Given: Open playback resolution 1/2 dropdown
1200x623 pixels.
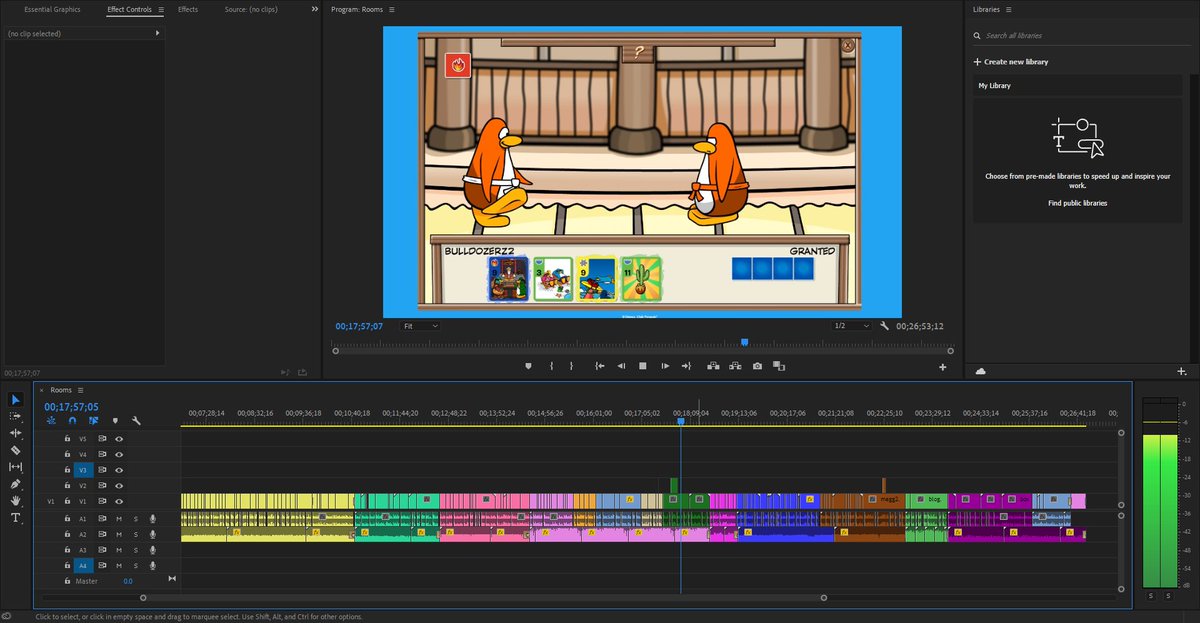Looking at the screenshot, I should tap(852, 326).
